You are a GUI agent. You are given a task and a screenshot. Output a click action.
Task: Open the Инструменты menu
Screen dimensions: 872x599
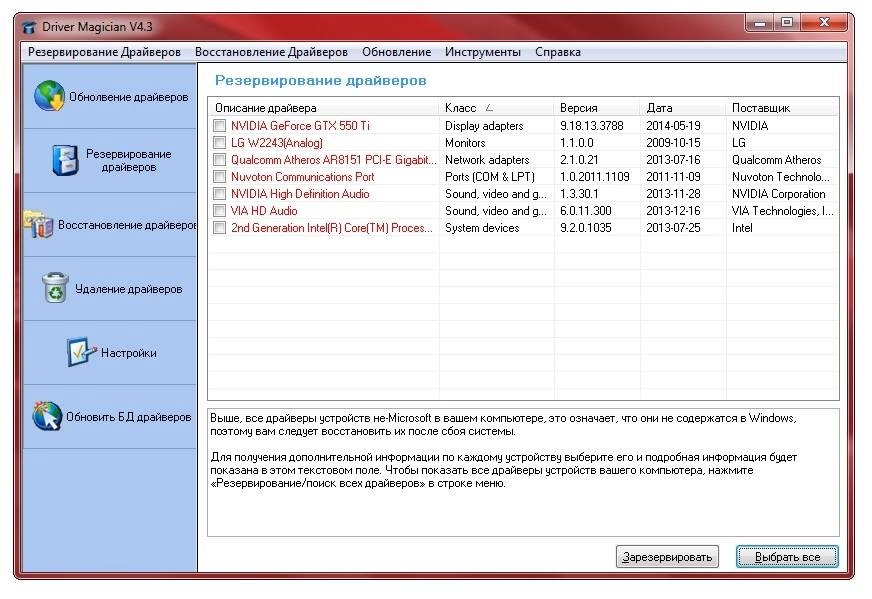click(x=483, y=52)
